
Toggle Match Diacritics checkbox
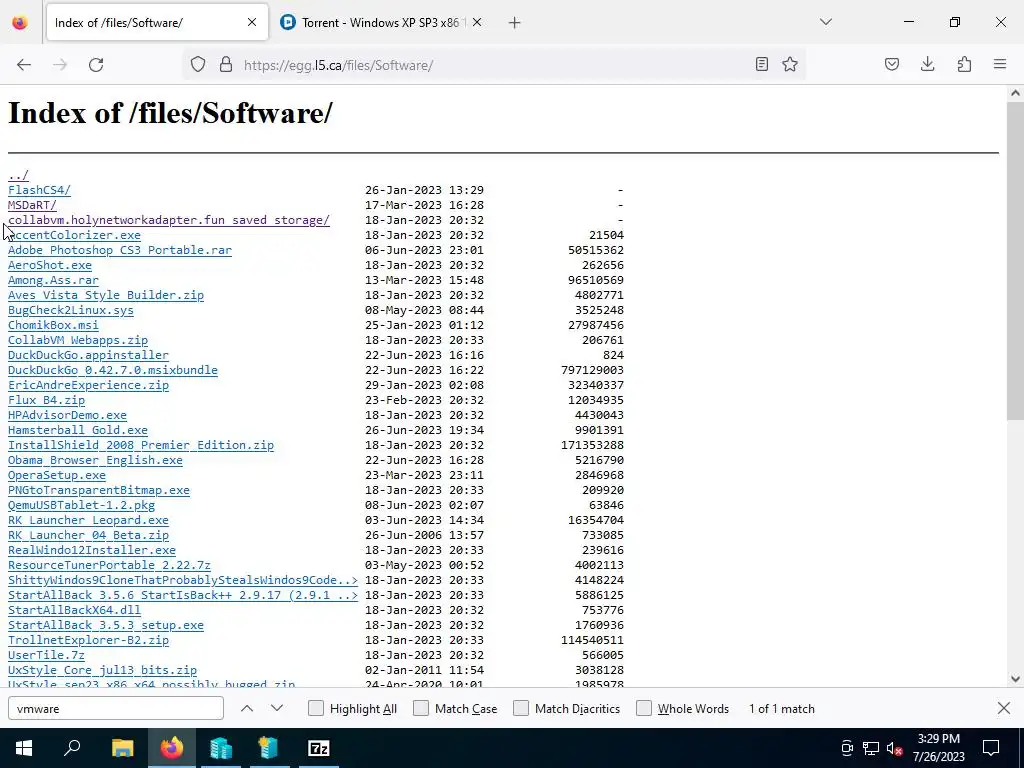tap(521, 709)
